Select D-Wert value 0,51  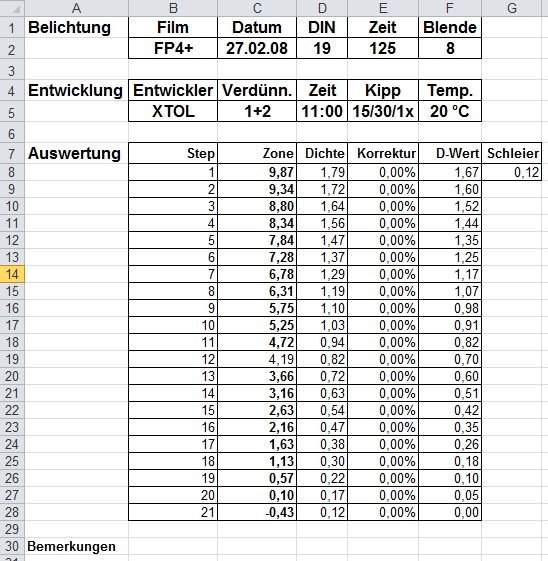pyautogui.click(x=450, y=393)
